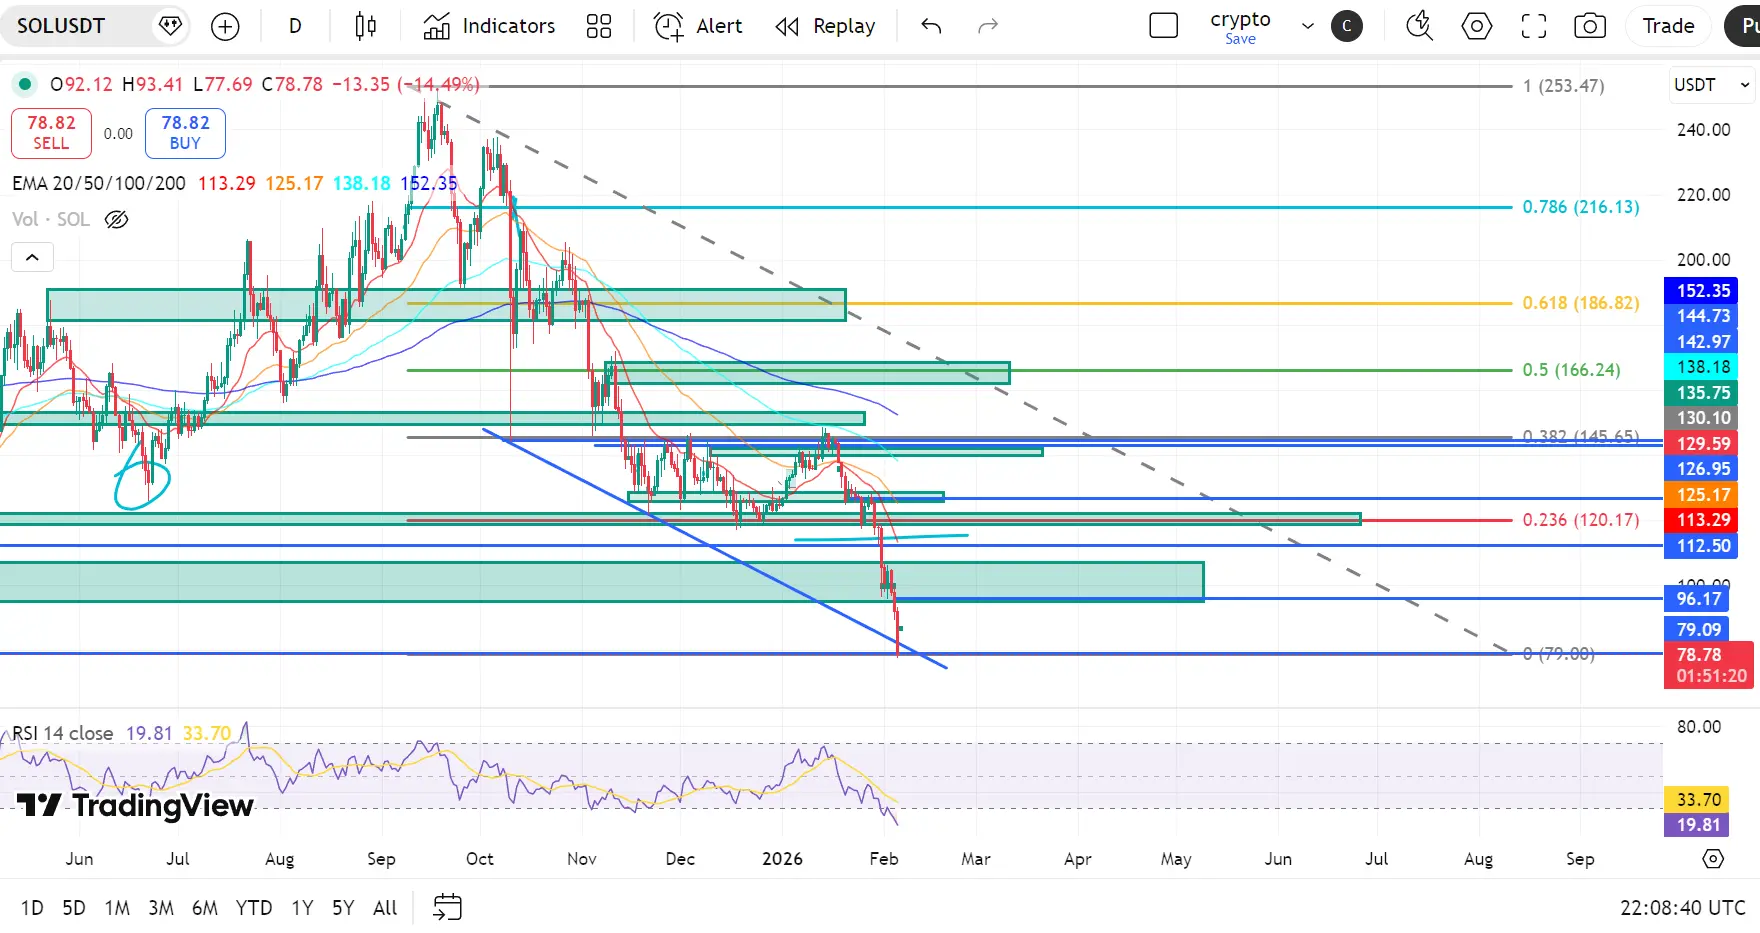Select the 138.18 cyan EMA price label

point(1703,367)
